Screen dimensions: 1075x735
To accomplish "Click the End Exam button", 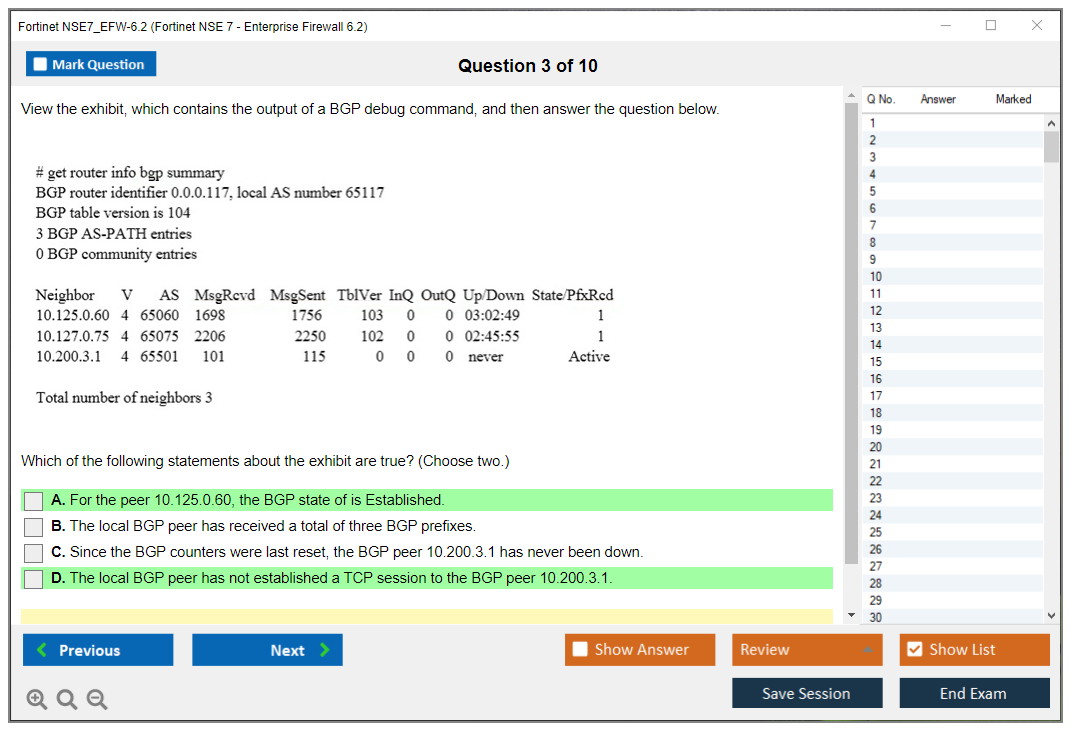I will (973, 693).
